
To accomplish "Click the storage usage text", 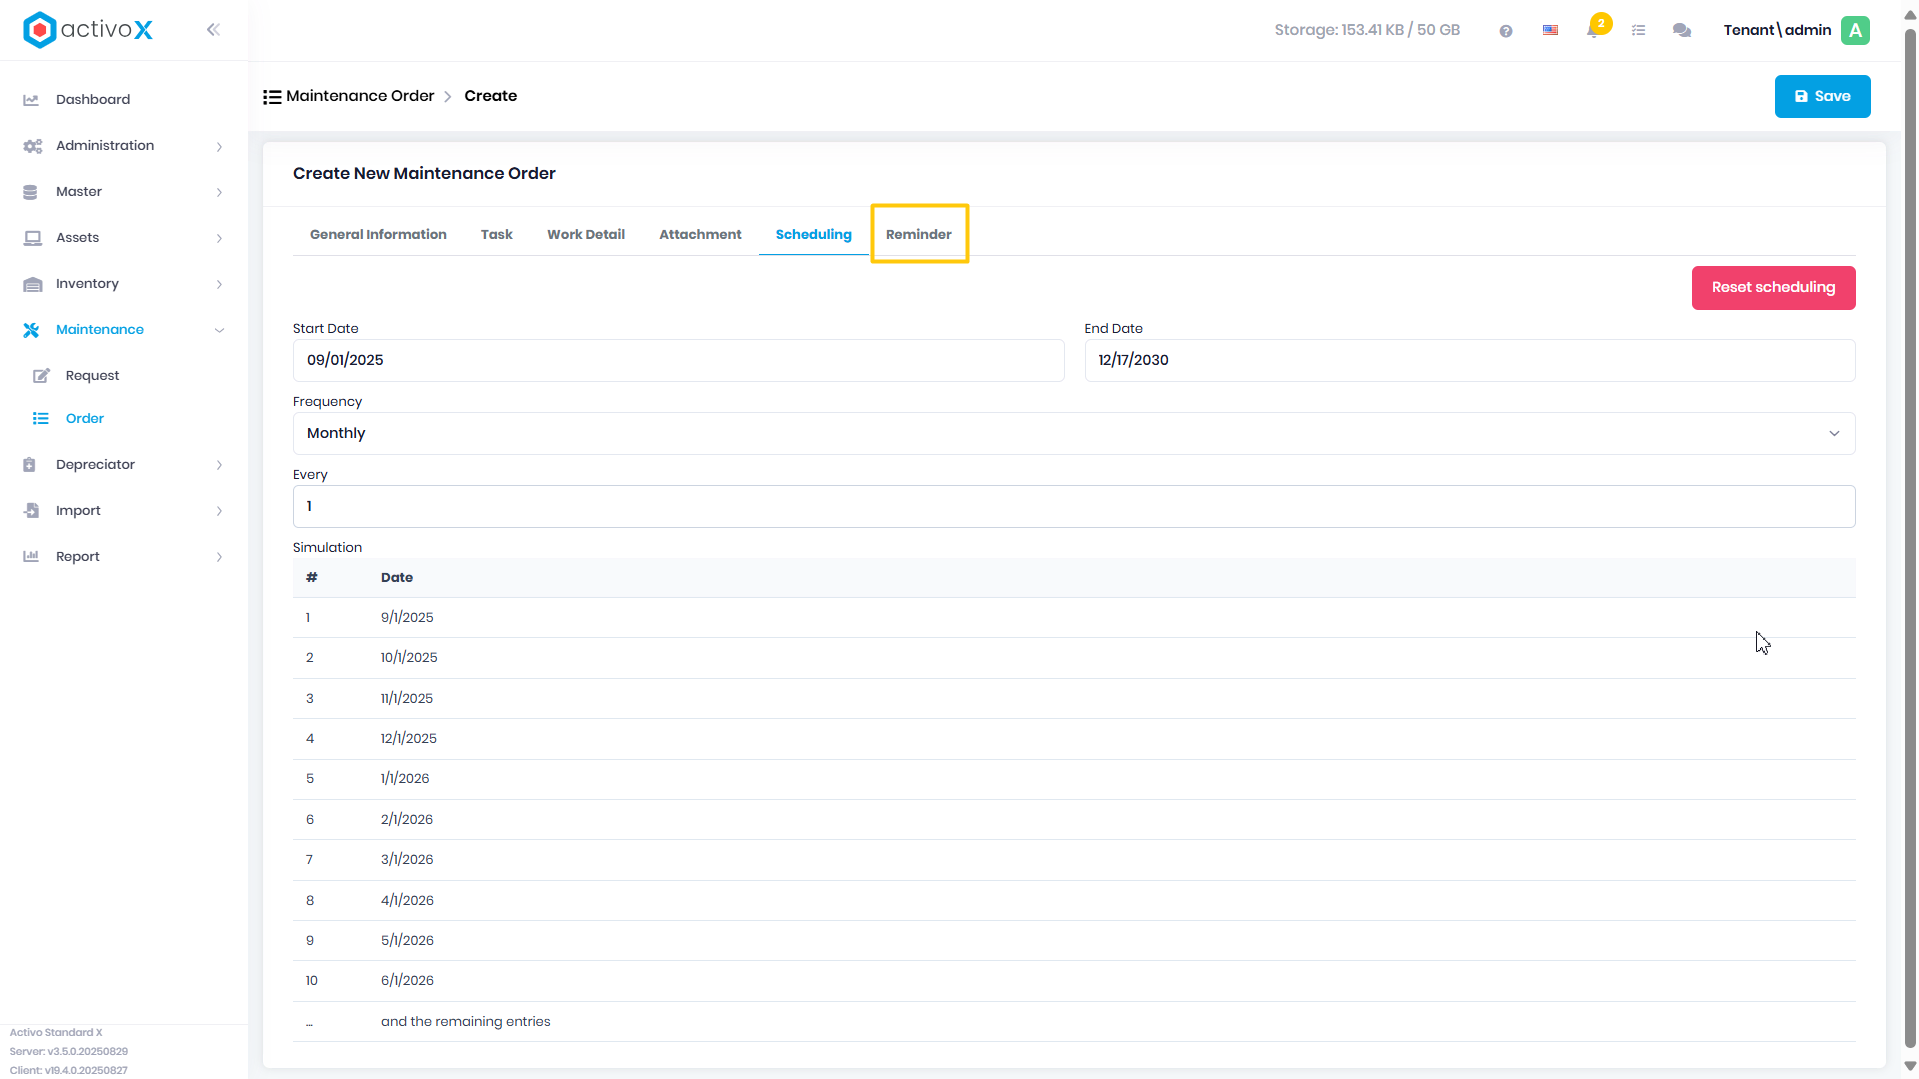I will pyautogui.click(x=1367, y=30).
